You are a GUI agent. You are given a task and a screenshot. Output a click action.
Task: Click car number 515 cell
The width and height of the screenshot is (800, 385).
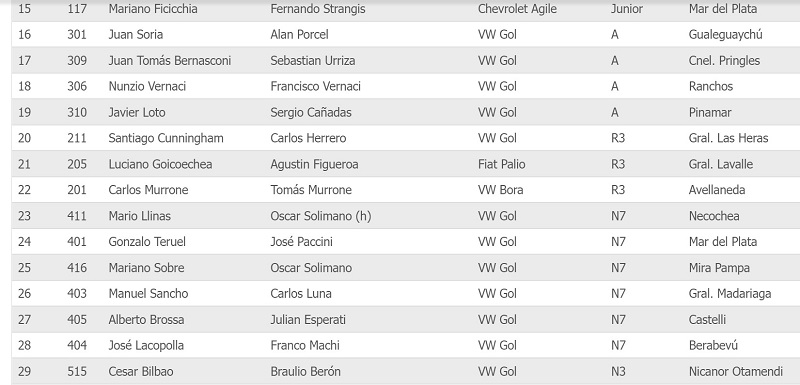pyautogui.click(x=77, y=372)
